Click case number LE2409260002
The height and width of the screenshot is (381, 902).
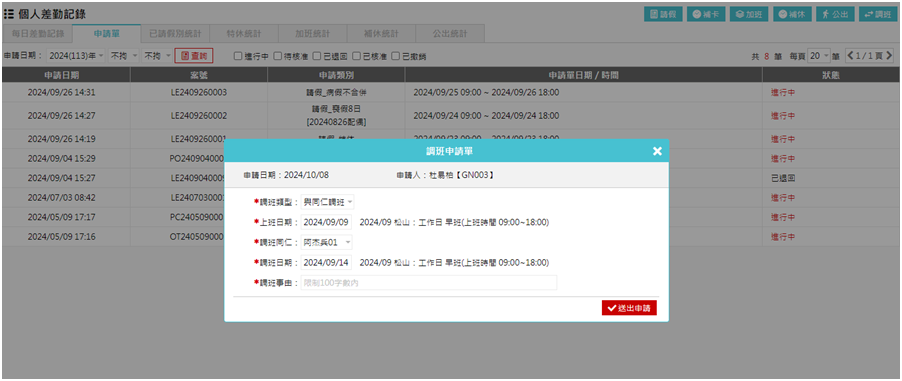click(x=198, y=116)
